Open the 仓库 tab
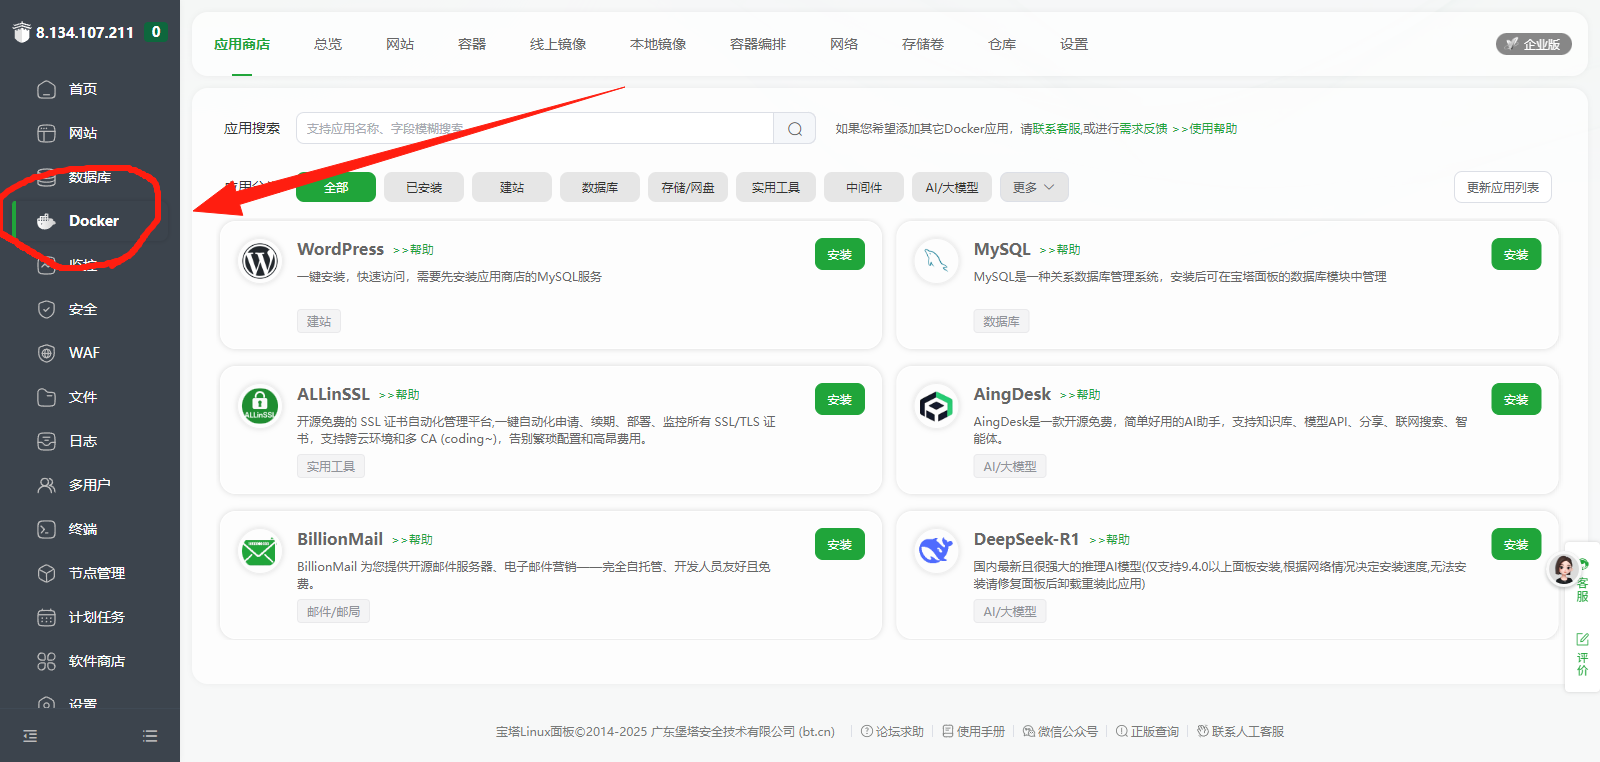The height and width of the screenshot is (762, 1600). 1002,44
